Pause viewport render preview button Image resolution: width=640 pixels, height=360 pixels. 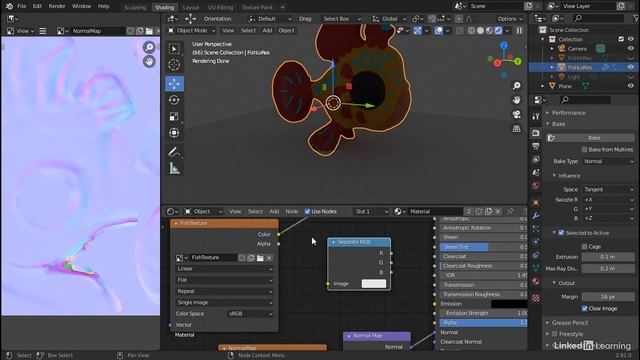pyautogui.click(x=519, y=31)
